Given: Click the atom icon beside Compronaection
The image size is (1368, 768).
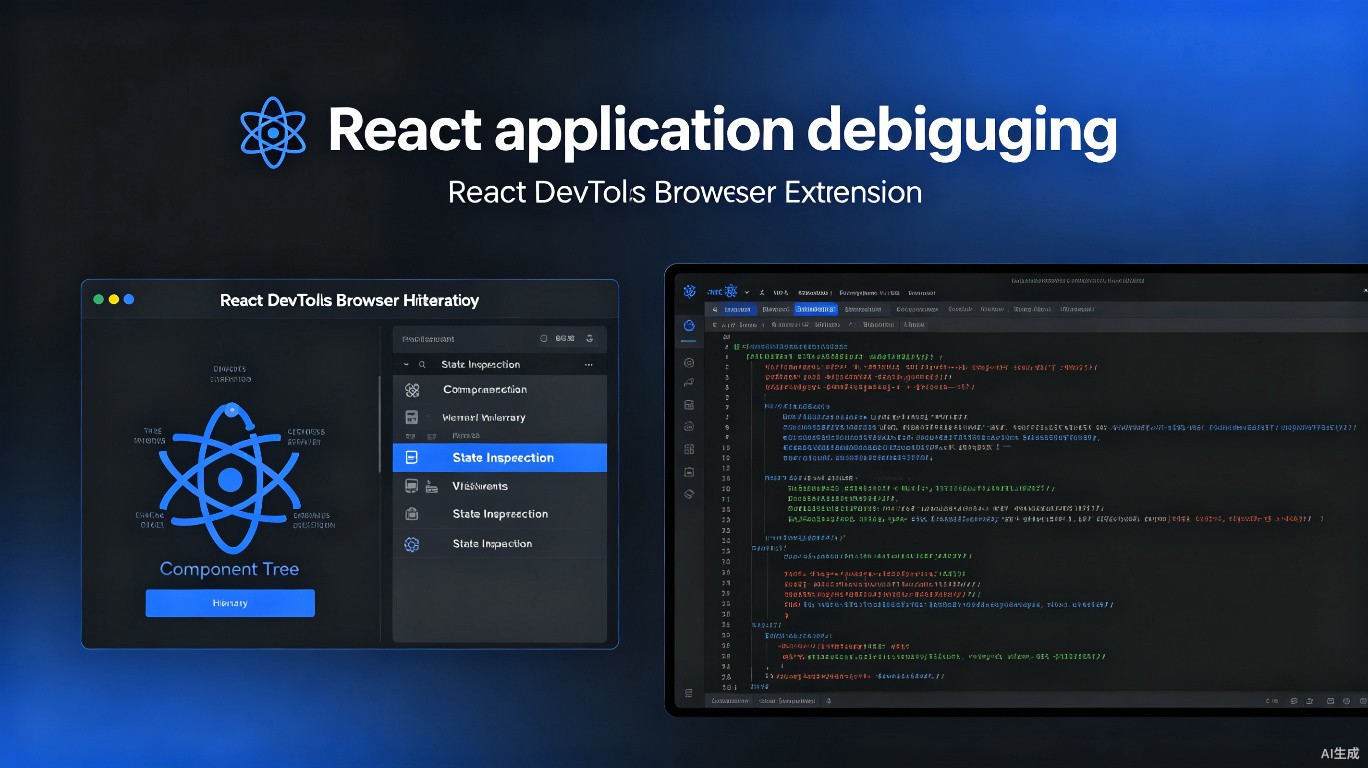Looking at the screenshot, I should click(x=411, y=390).
